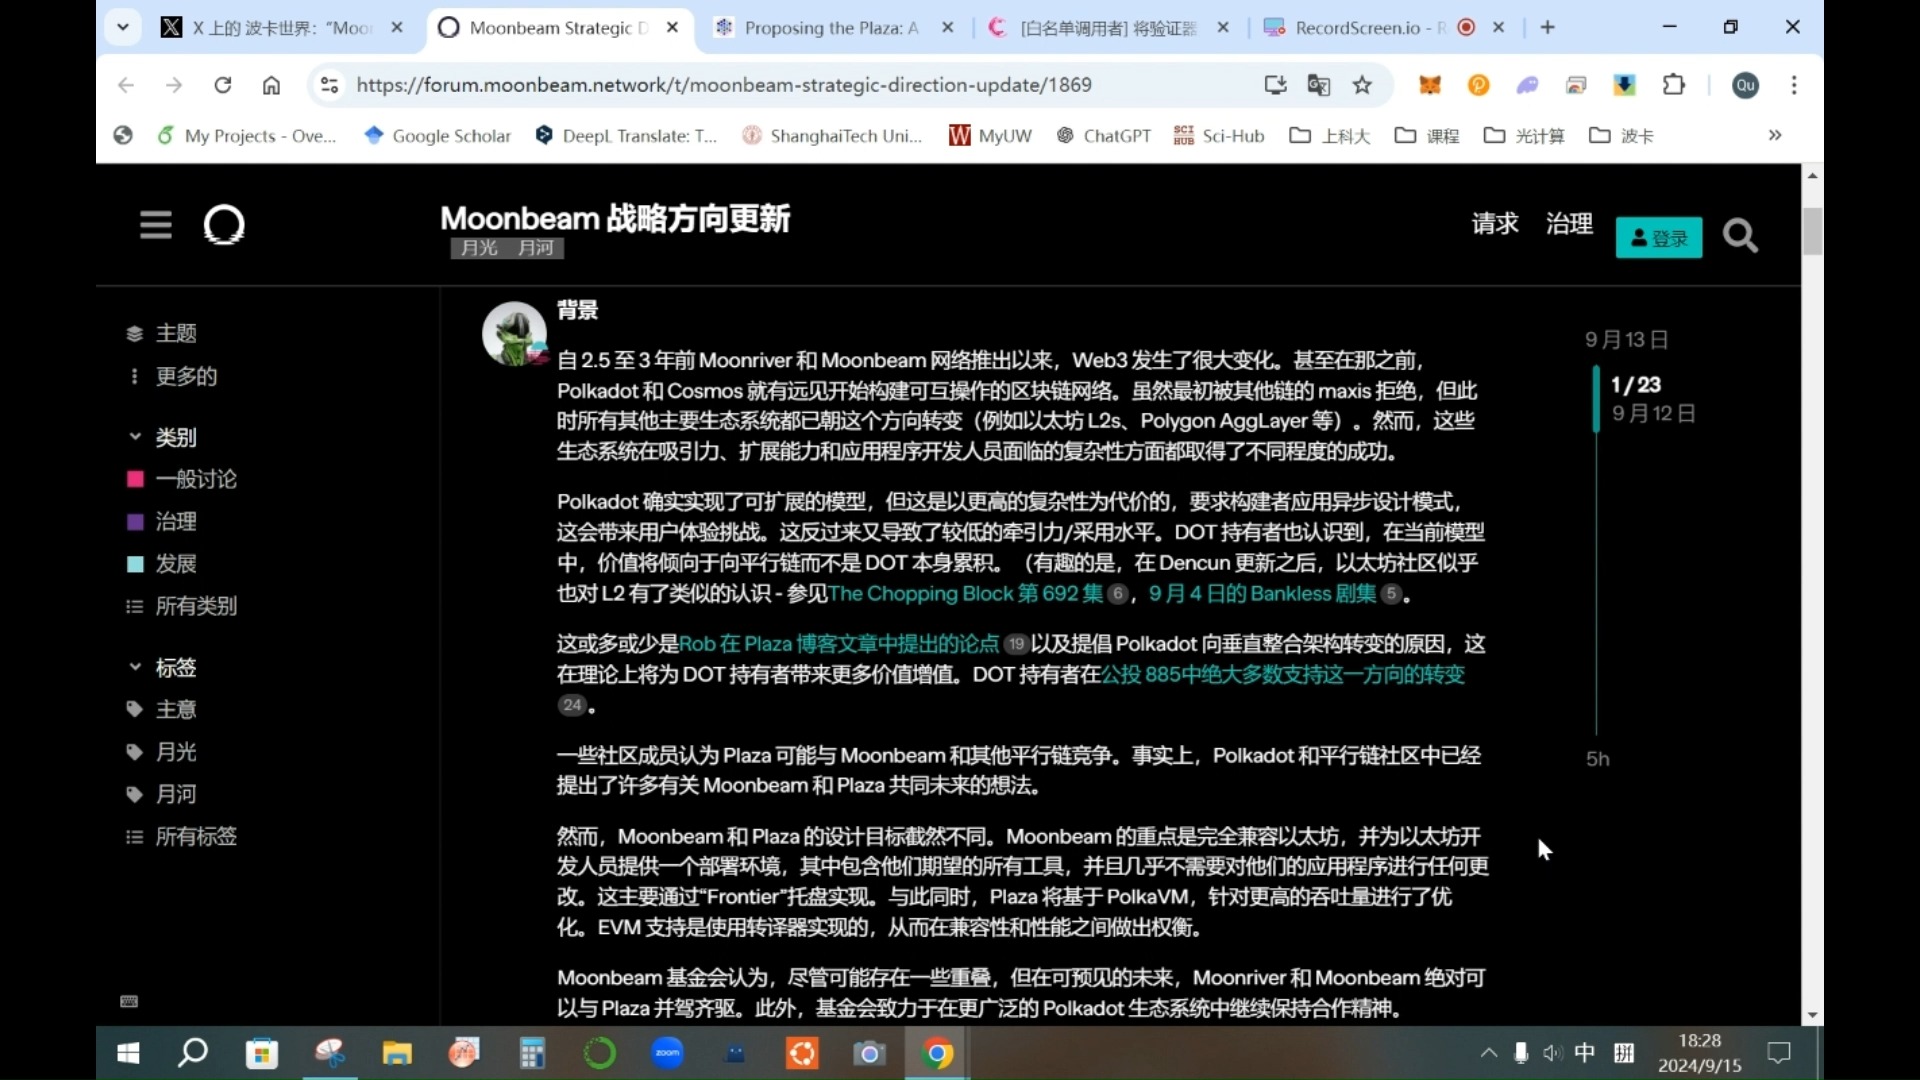The image size is (1920, 1080).
Task: Click the 1/23 timeline post counter
Action: point(1636,385)
